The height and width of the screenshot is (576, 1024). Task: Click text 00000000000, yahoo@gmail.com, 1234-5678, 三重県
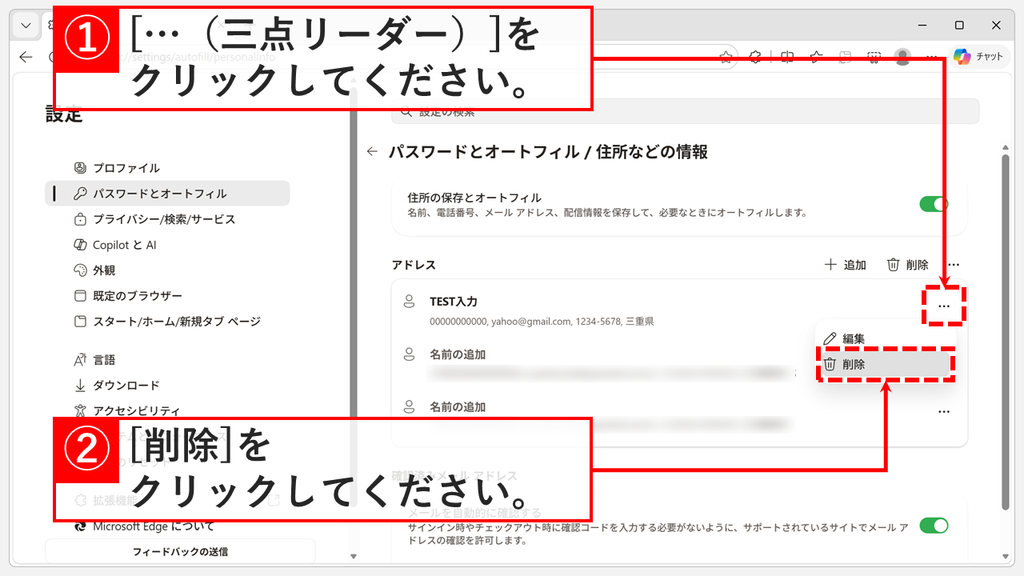click(541, 321)
